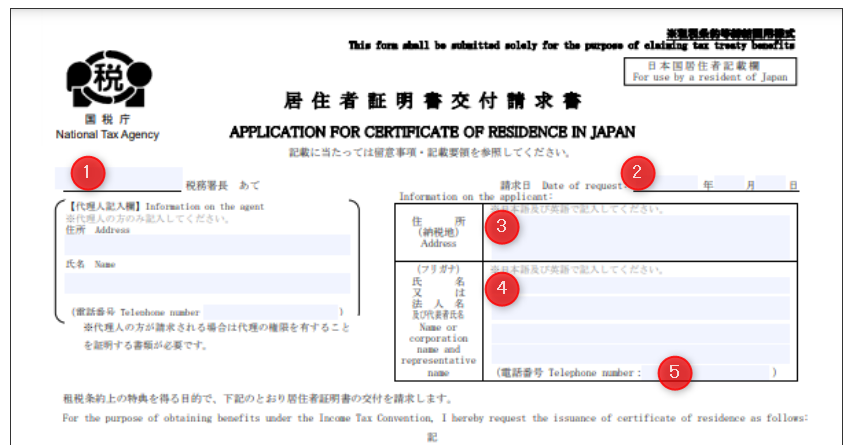Select the second line of applicant name field
The height and width of the screenshot is (445, 854).
tap(640, 309)
